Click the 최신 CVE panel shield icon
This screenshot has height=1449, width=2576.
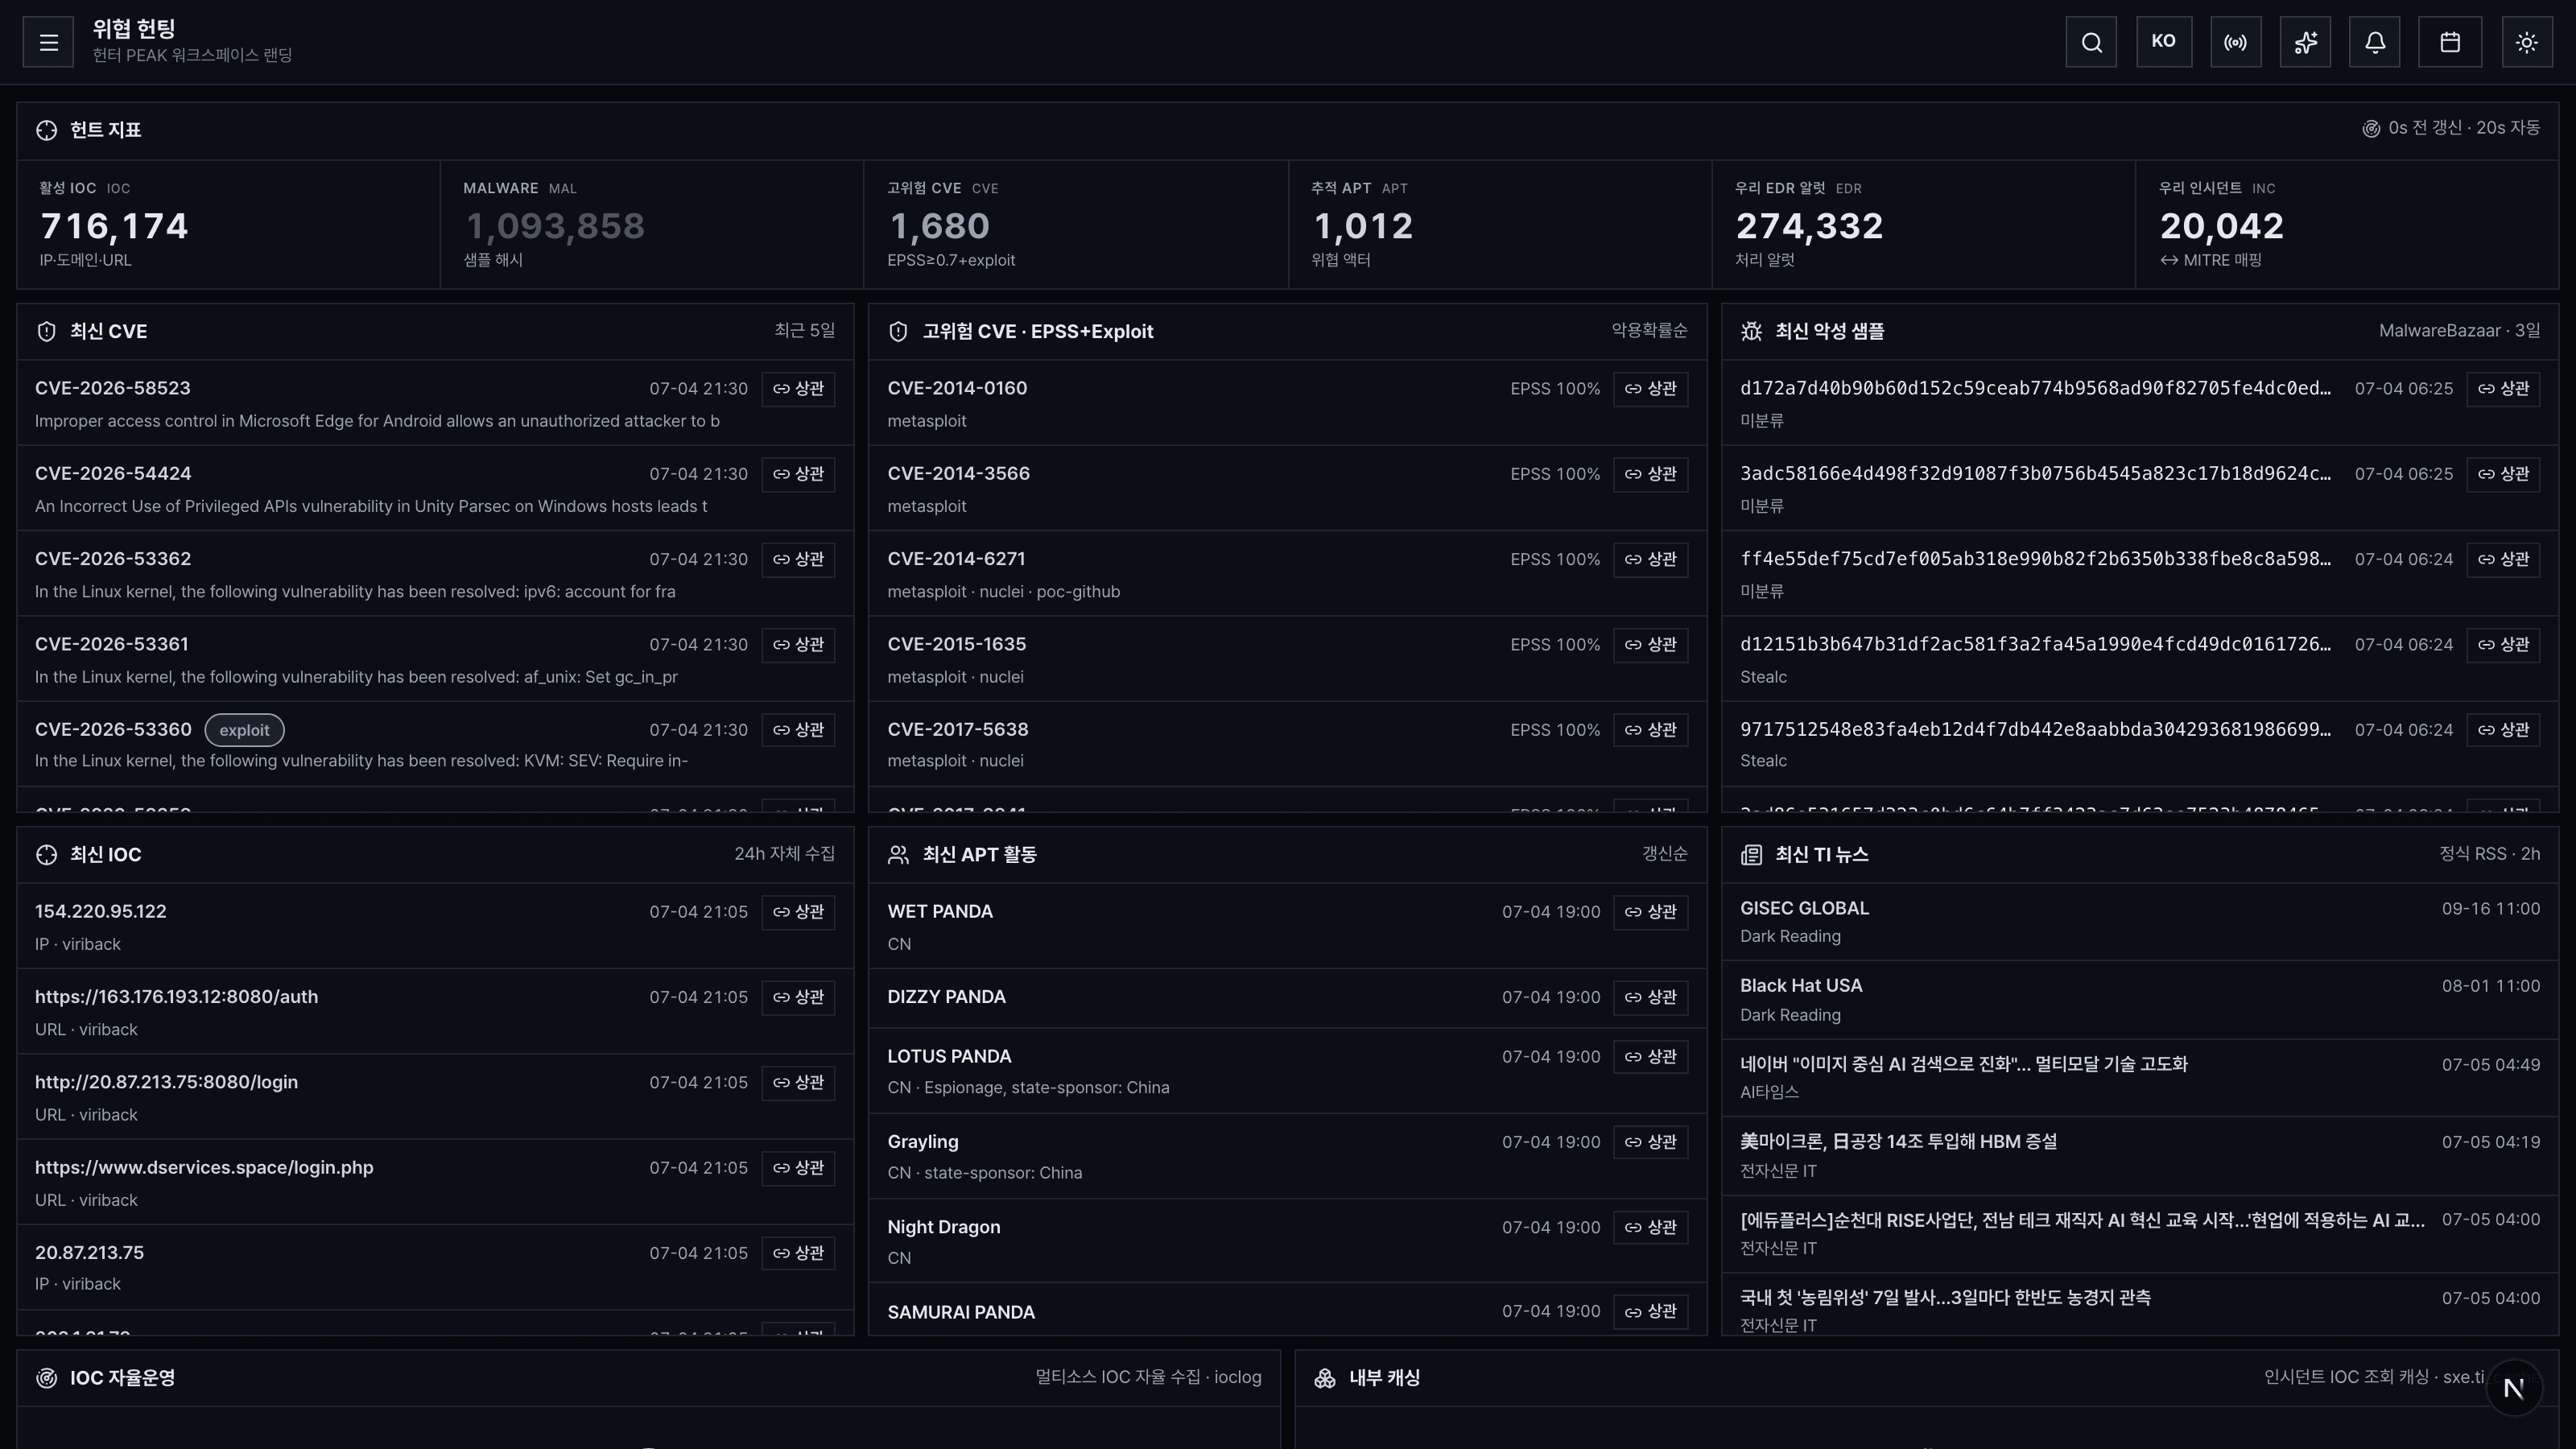(46, 332)
